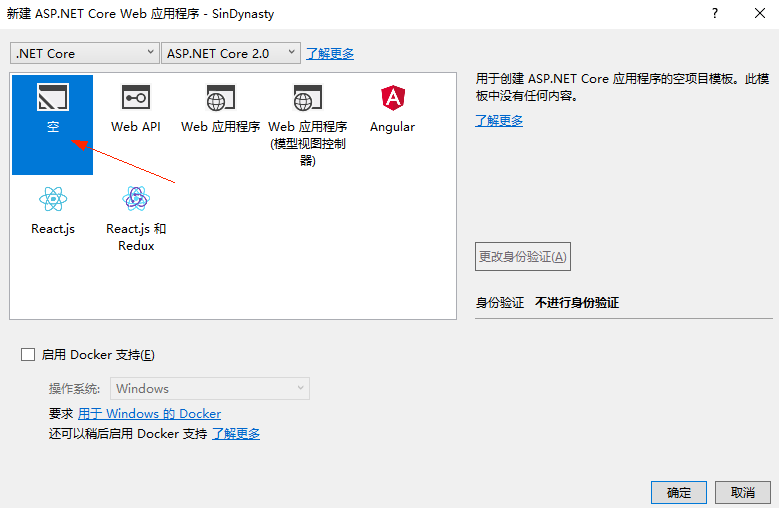Open the 操作系统 Windows dropdown
This screenshot has height=508, width=779.
tap(209, 389)
